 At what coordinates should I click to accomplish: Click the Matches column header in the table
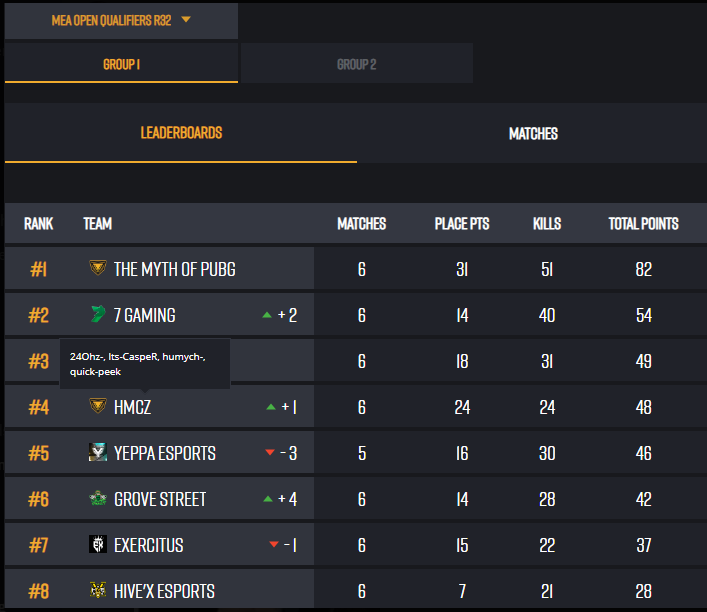[362, 224]
